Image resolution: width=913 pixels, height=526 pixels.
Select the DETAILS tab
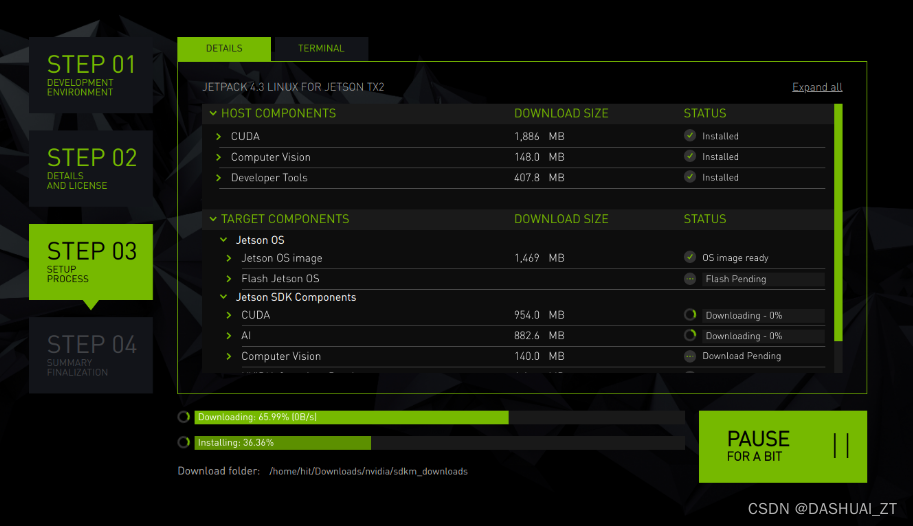[x=224, y=48]
